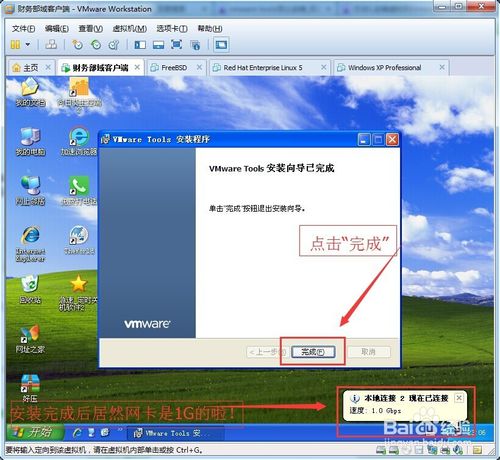Minimize the VMware Tools installer window
Screen dimensions: 500x460
pos(364,140)
